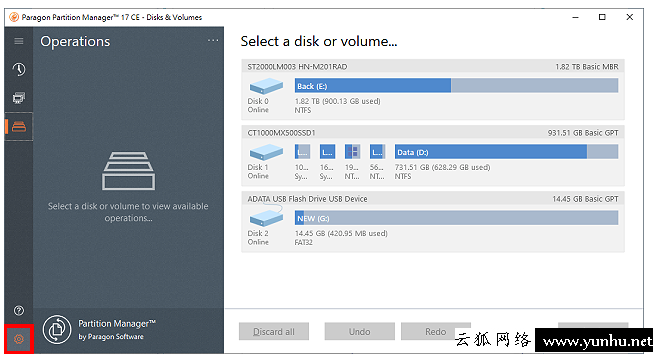
Task: Select the third NTFS partition on Disk 1
Action: pyautogui.click(x=352, y=152)
